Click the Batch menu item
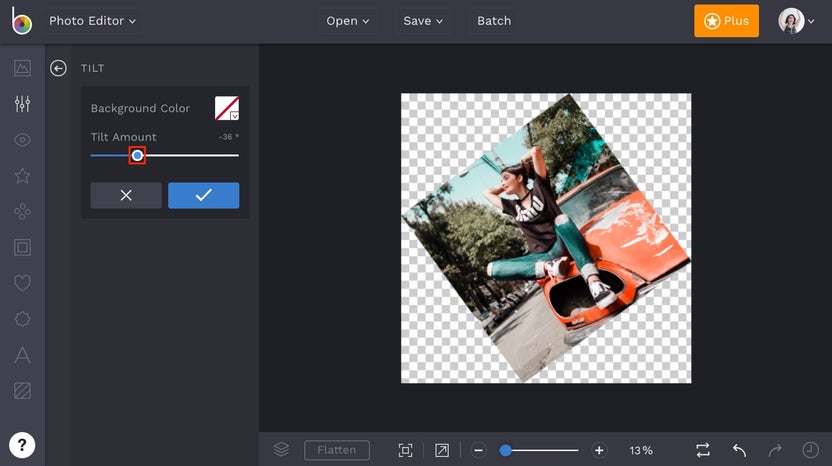The width and height of the screenshot is (832, 466). (x=494, y=21)
